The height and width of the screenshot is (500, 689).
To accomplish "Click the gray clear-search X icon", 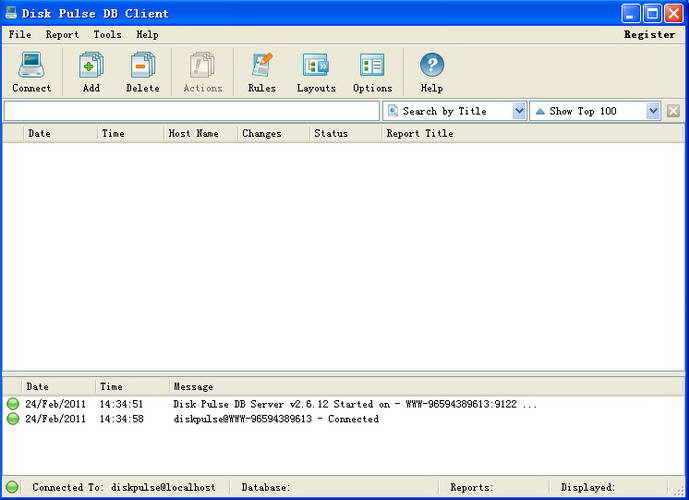I will pos(673,111).
